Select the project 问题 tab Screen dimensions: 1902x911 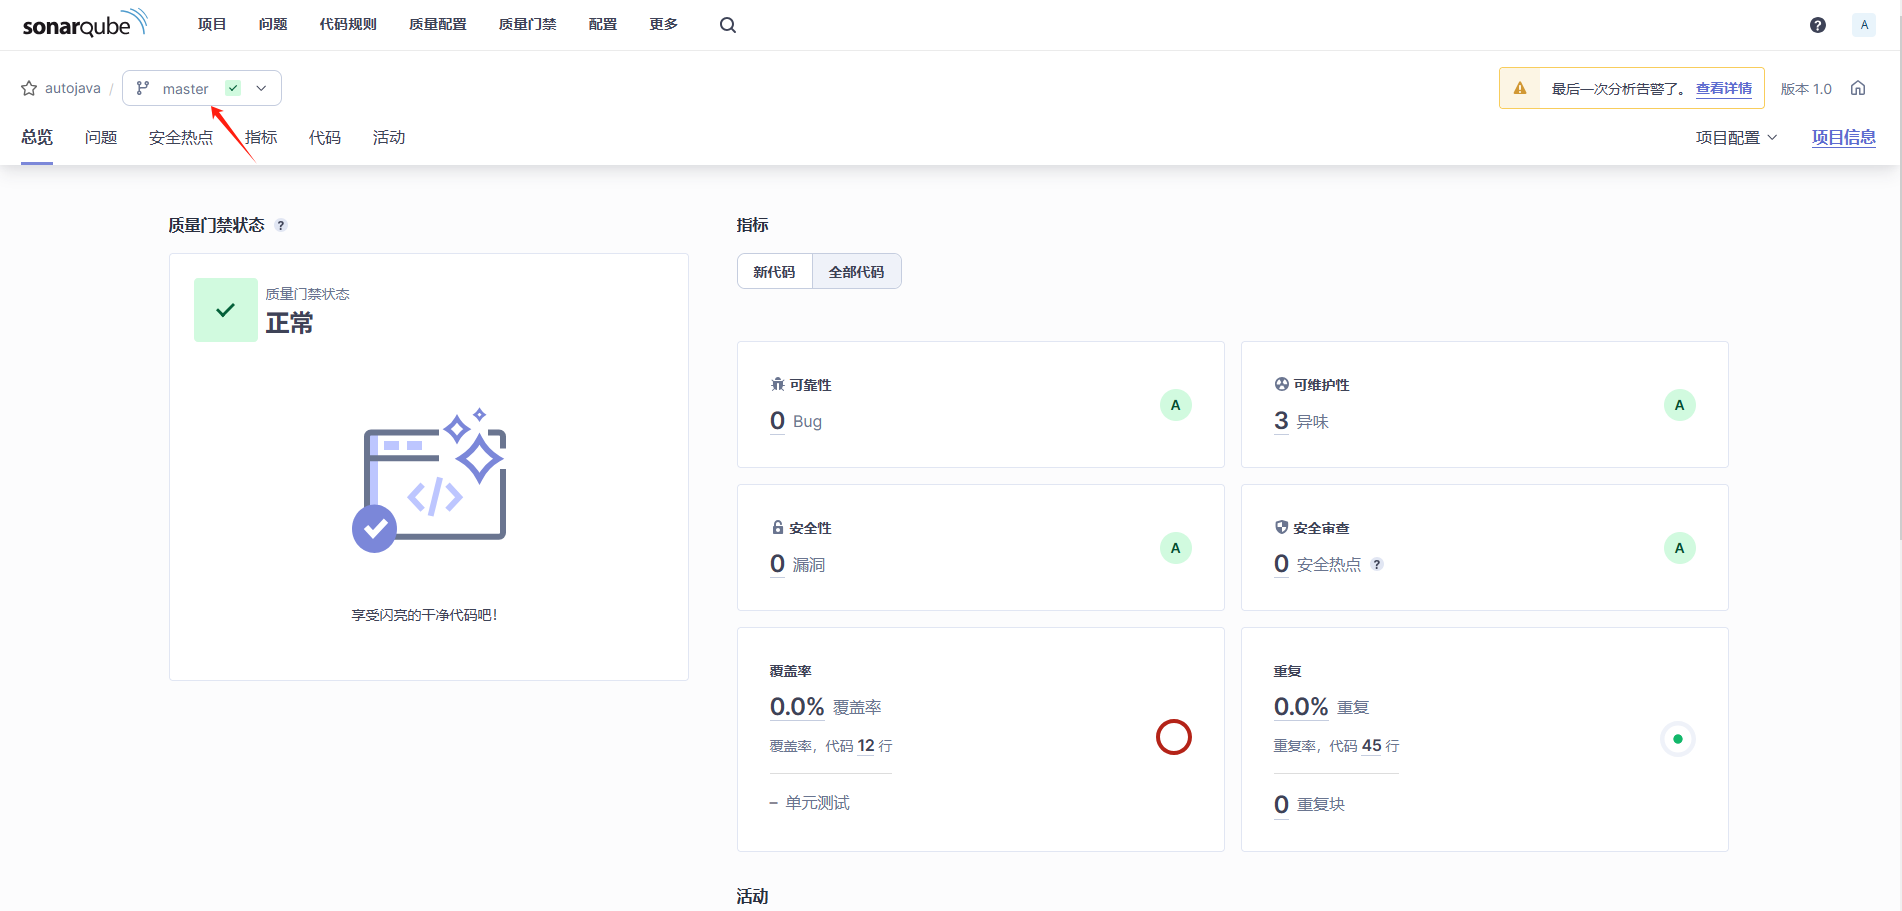(101, 138)
